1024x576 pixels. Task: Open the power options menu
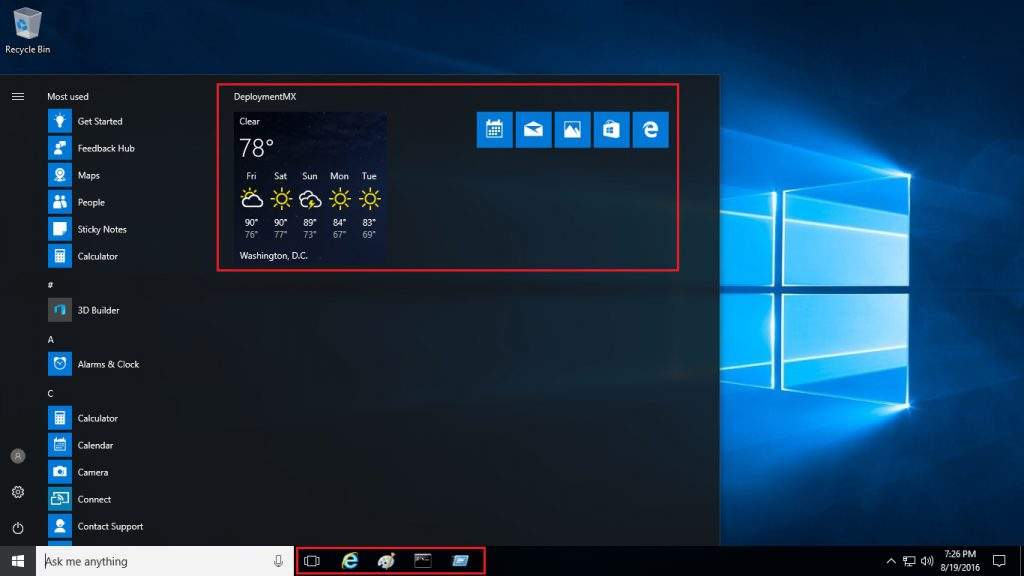click(17, 527)
